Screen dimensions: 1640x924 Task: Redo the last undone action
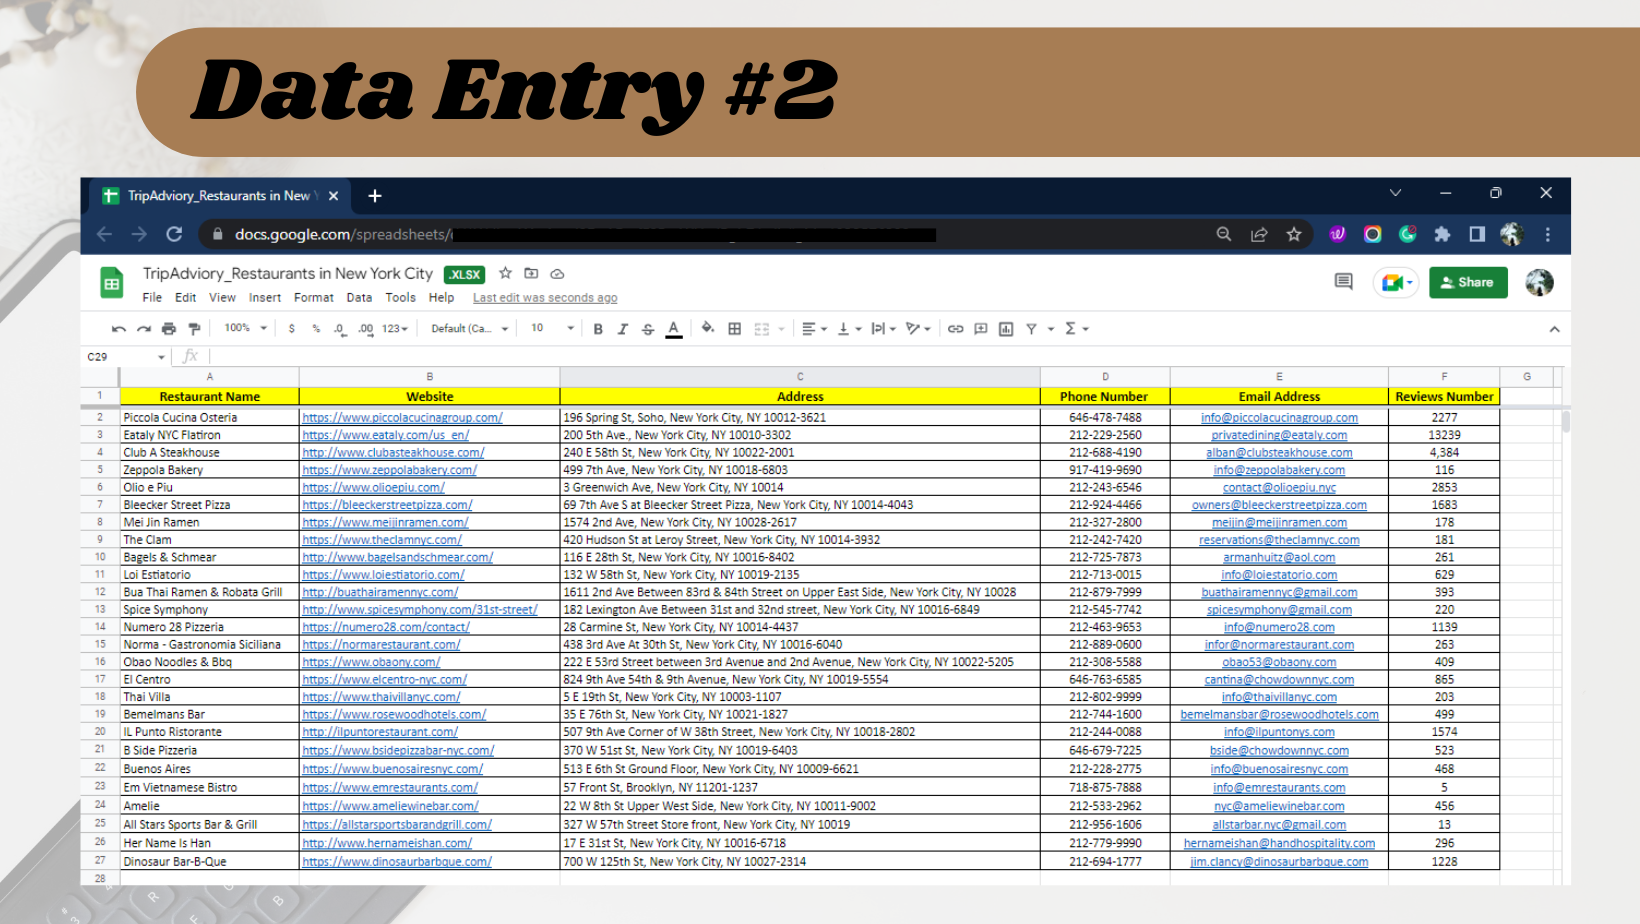click(x=144, y=328)
